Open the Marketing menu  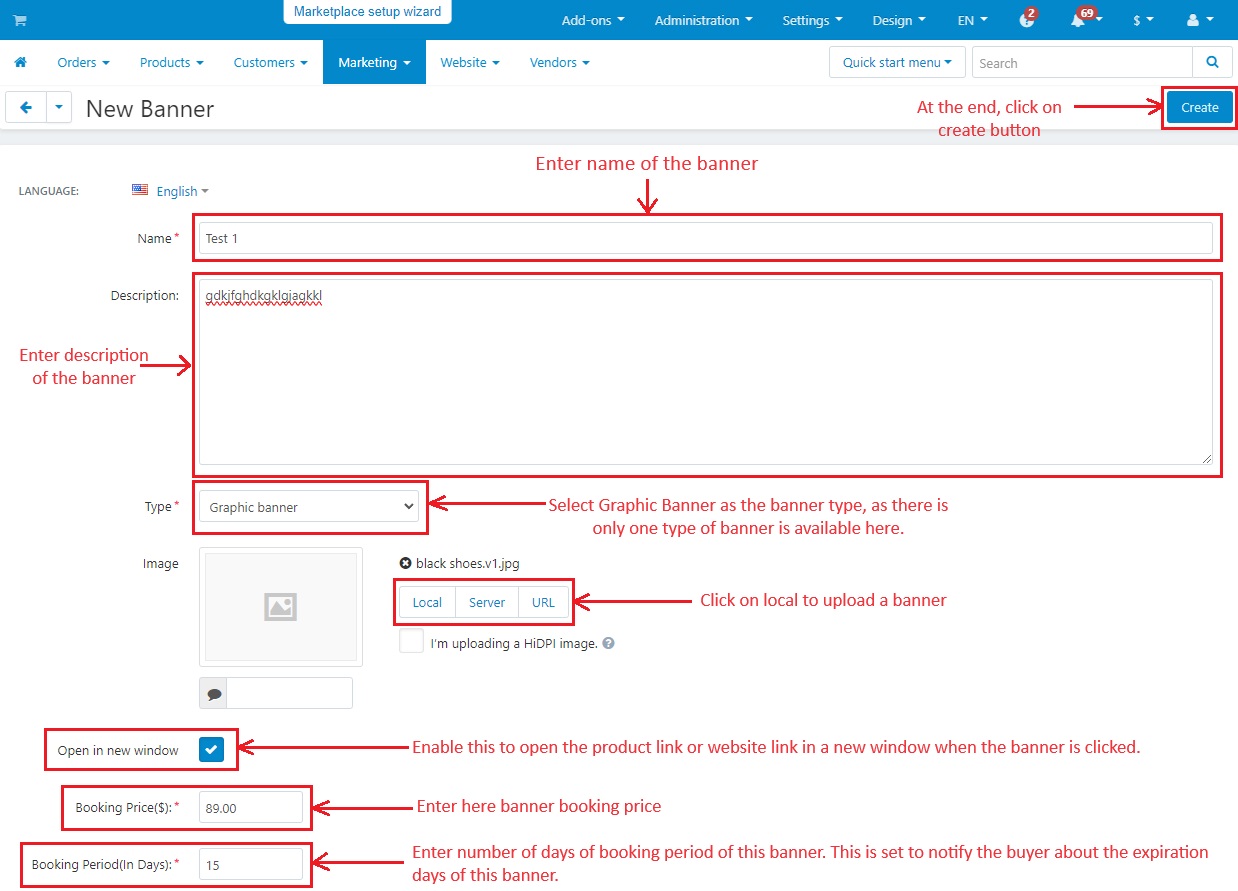click(374, 62)
